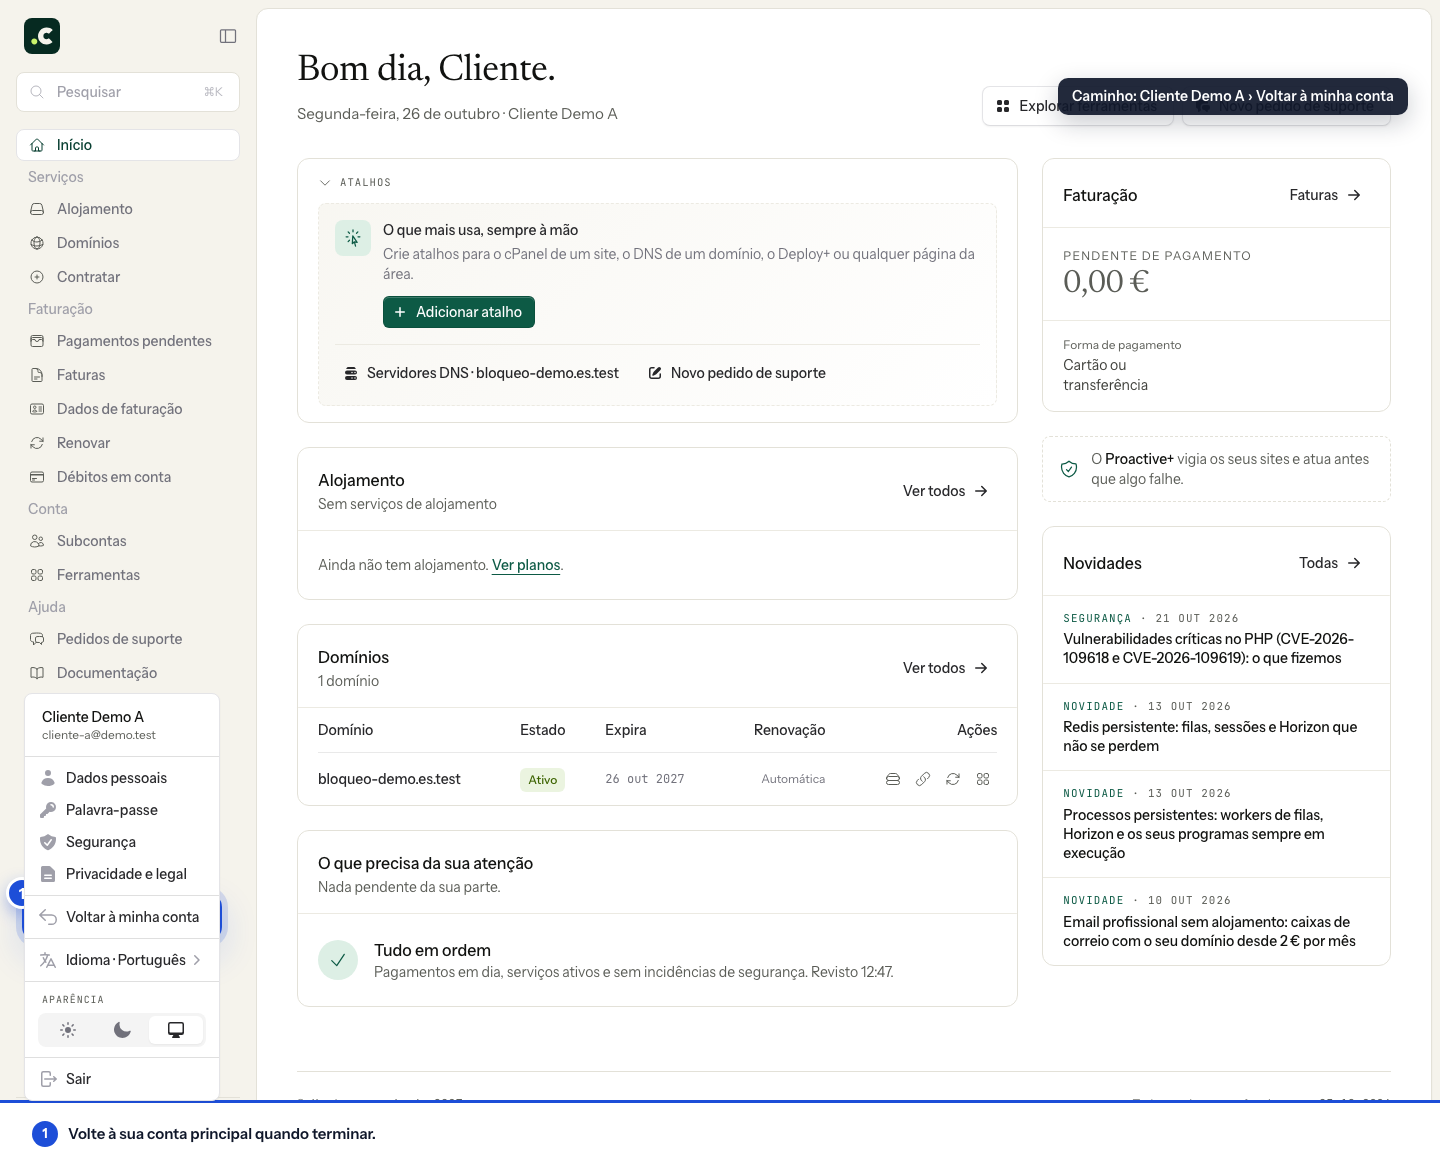
Task: Open the Processos persistentes news item
Action: coord(1216,824)
